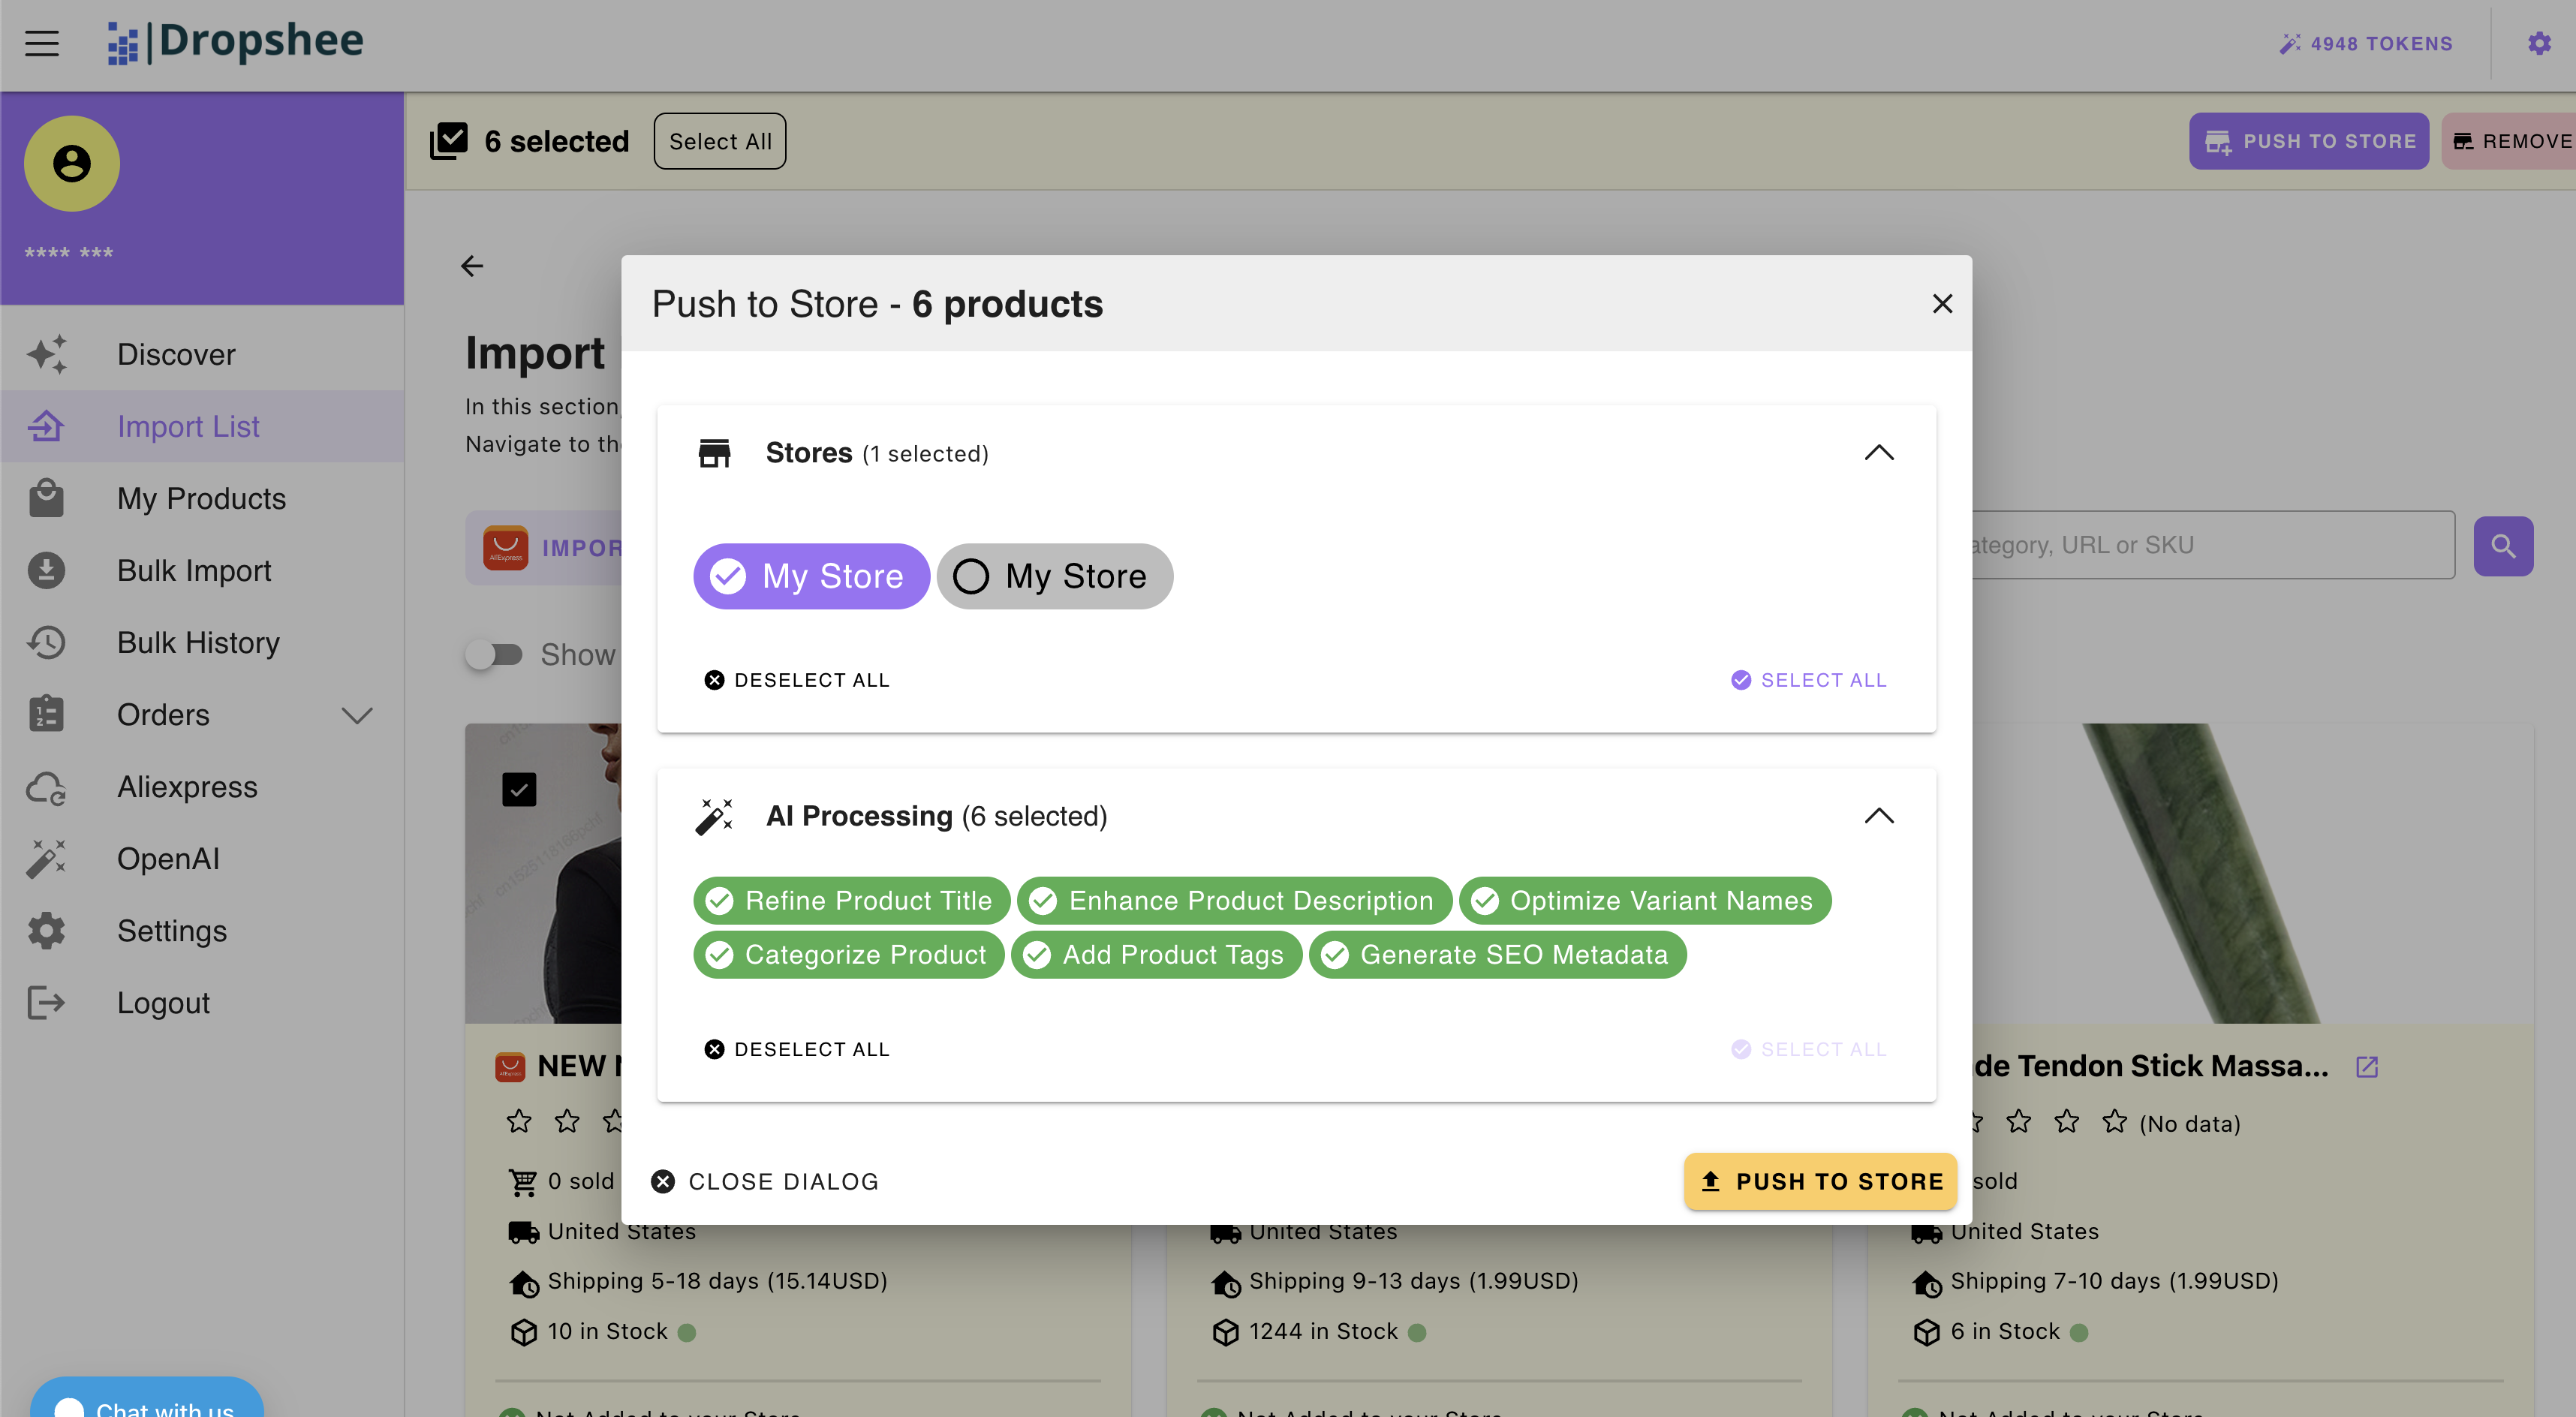
Task: Close the Push to Store dialog with X
Action: coord(1942,304)
